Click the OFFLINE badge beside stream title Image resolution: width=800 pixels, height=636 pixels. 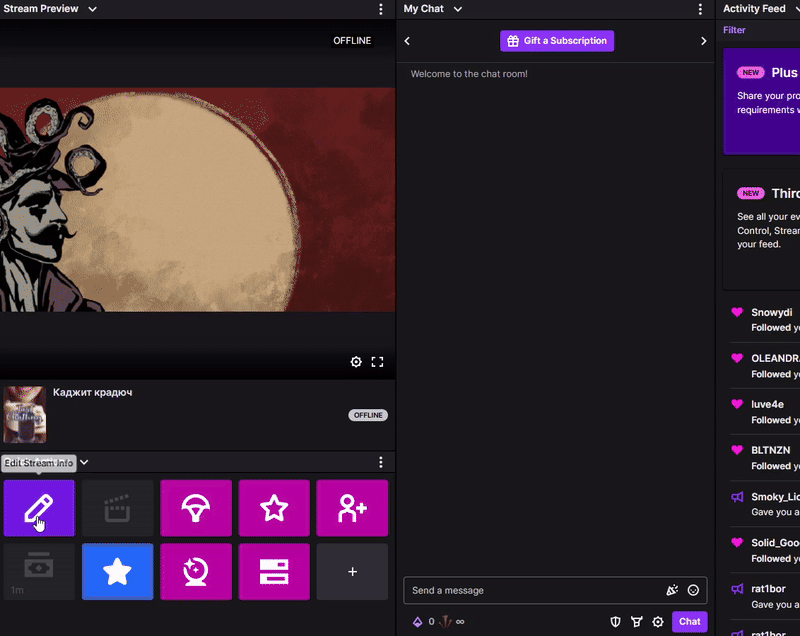click(x=368, y=415)
